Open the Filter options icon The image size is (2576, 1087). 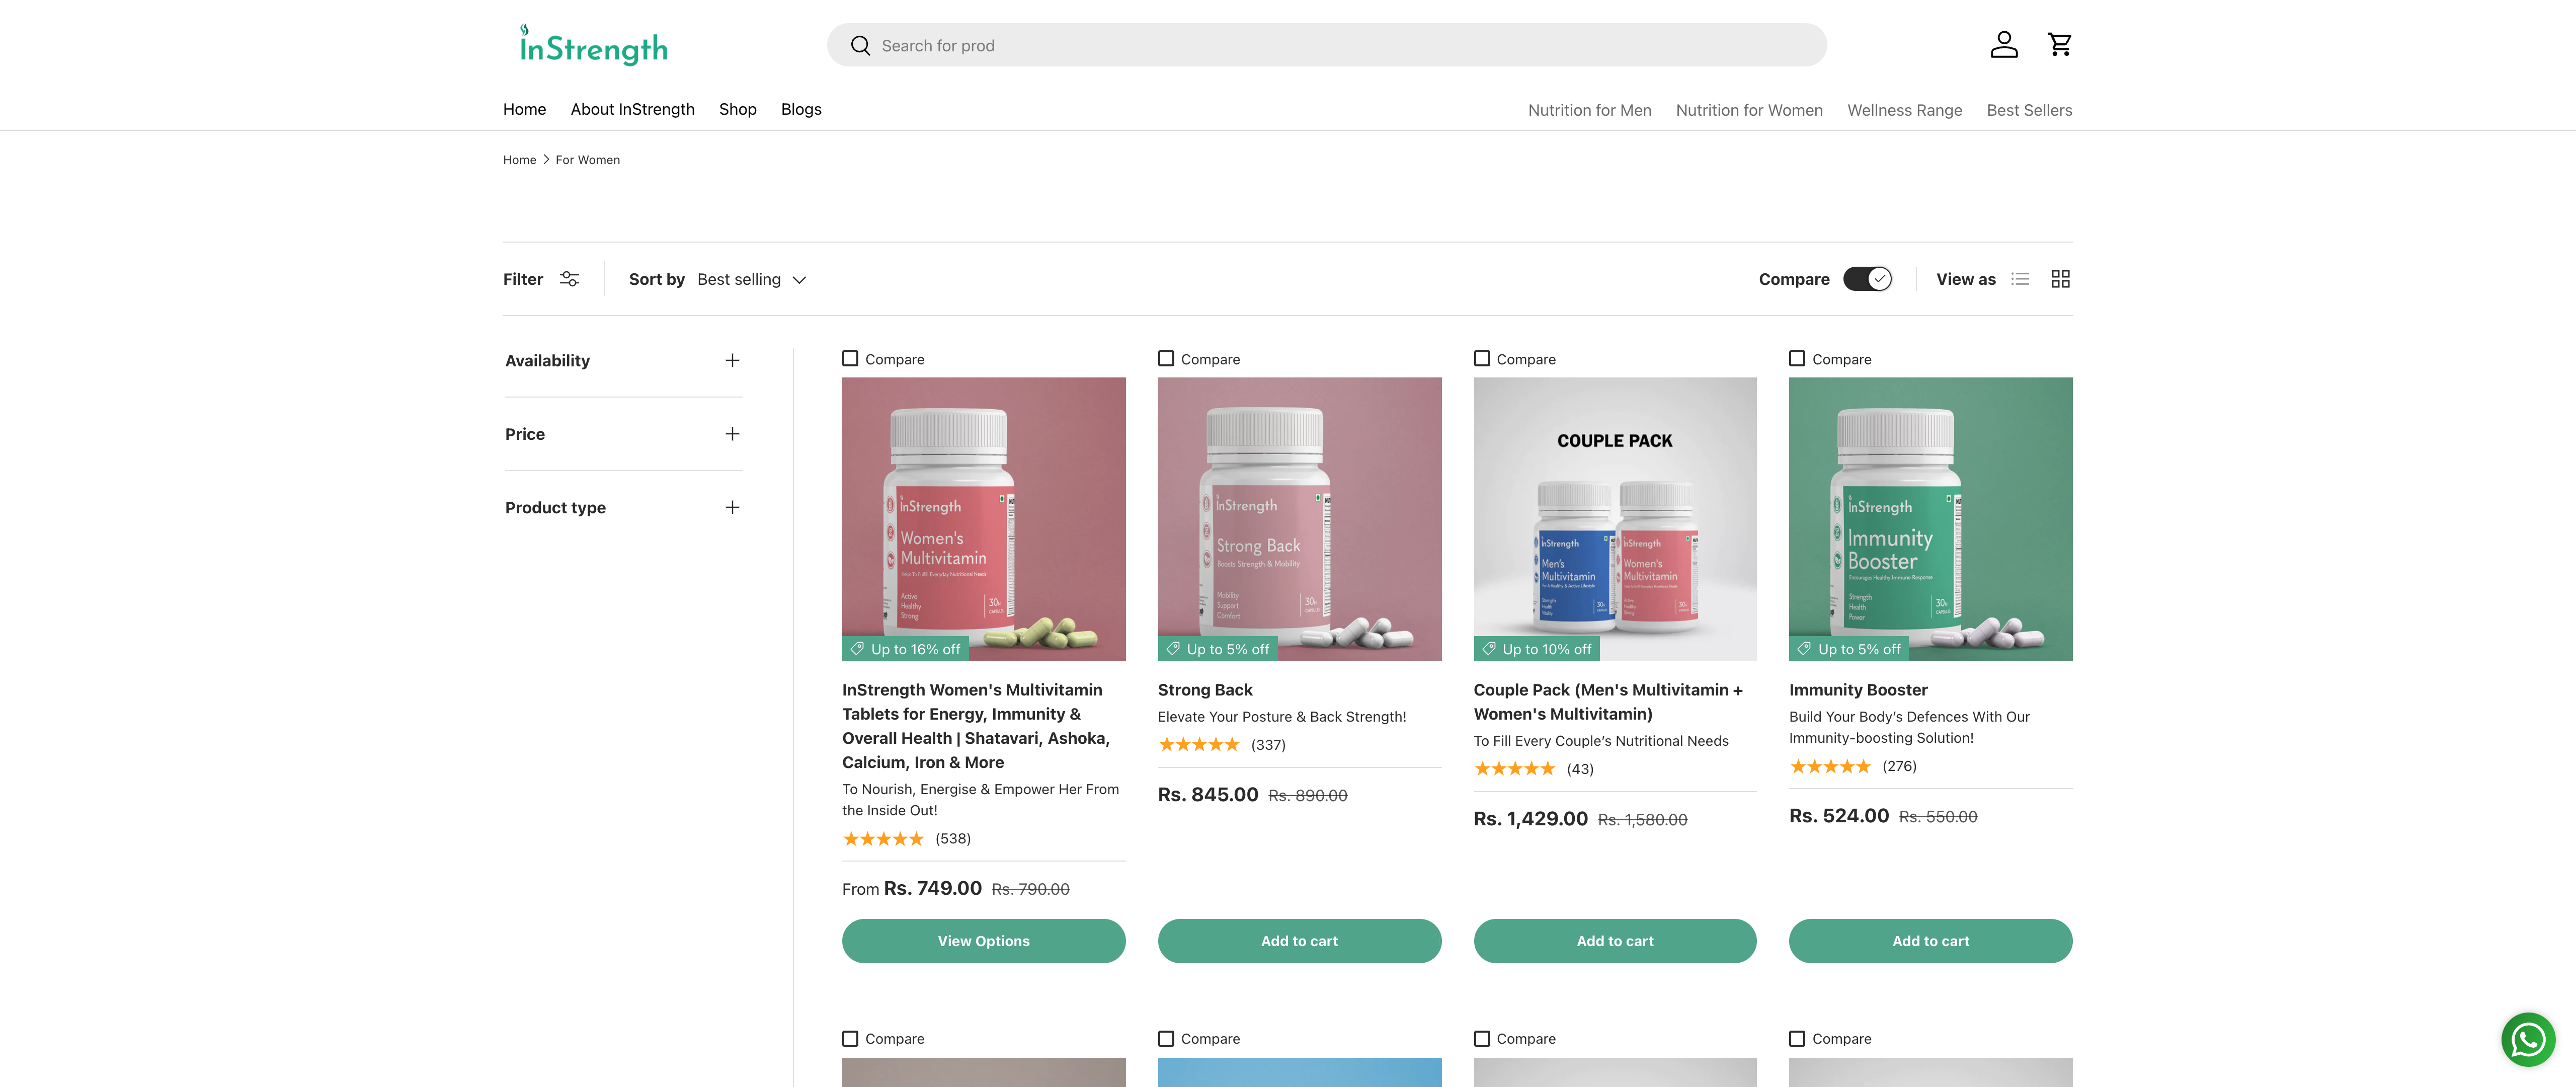pyautogui.click(x=568, y=279)
